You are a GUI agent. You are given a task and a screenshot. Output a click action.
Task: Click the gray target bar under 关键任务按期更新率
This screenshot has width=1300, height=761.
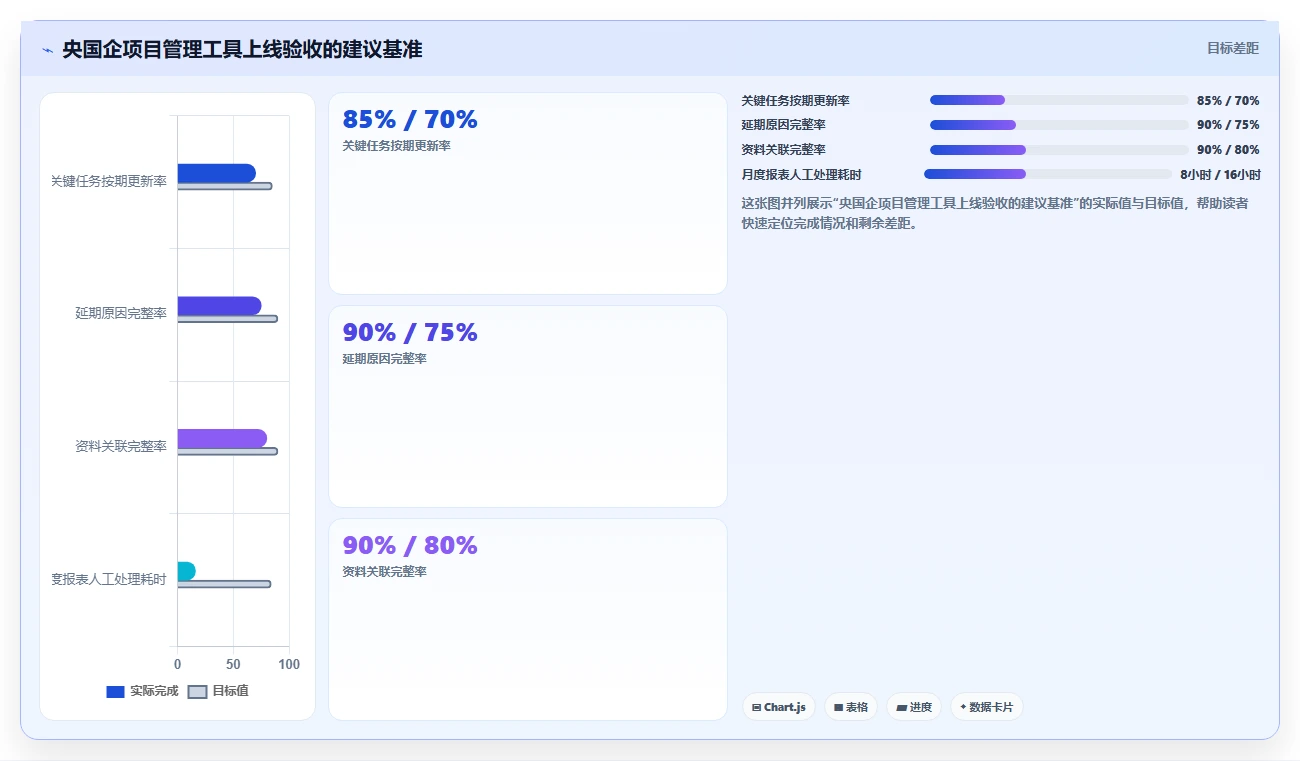click(x=225, y=186)
